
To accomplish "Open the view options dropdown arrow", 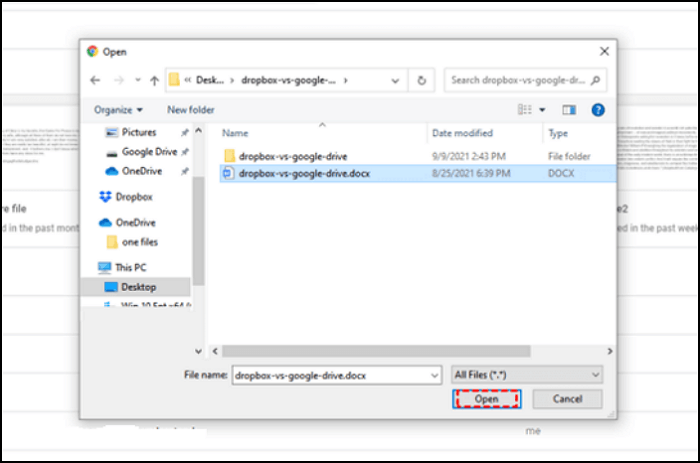I will click(542, 110).
